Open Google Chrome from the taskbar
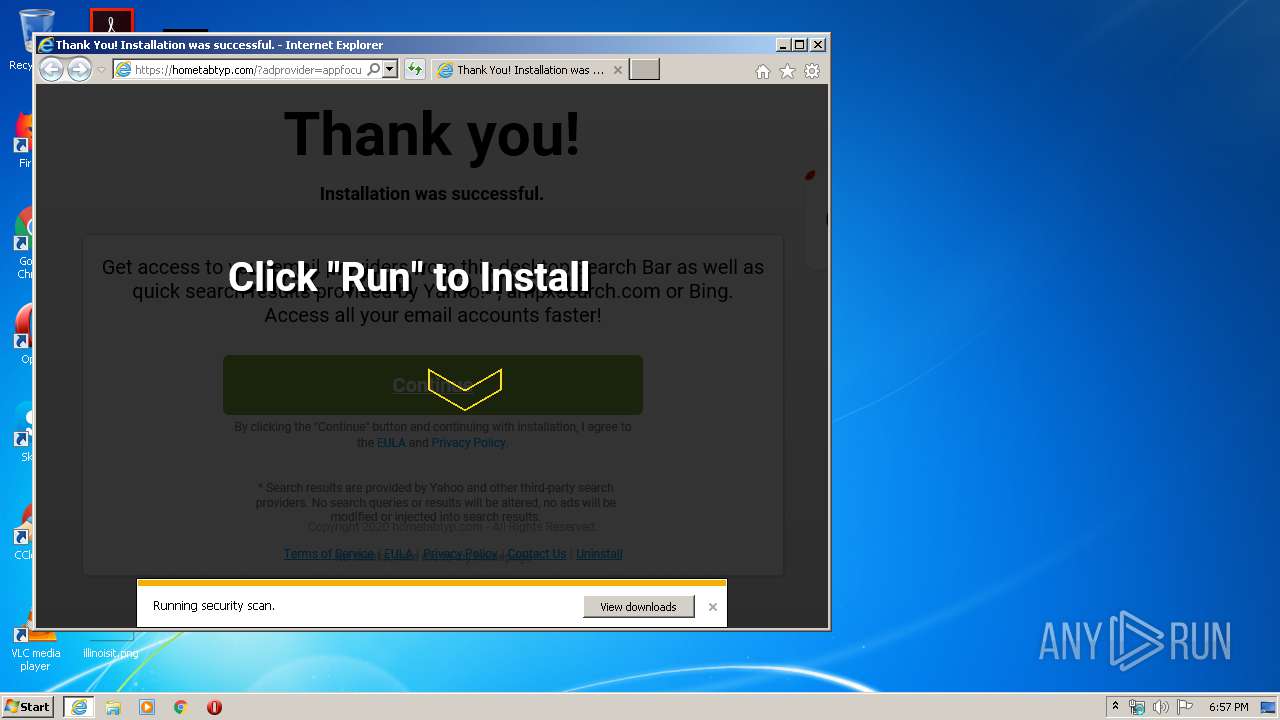The width and height of the screenshot is (1280, 720). point(181,707)
